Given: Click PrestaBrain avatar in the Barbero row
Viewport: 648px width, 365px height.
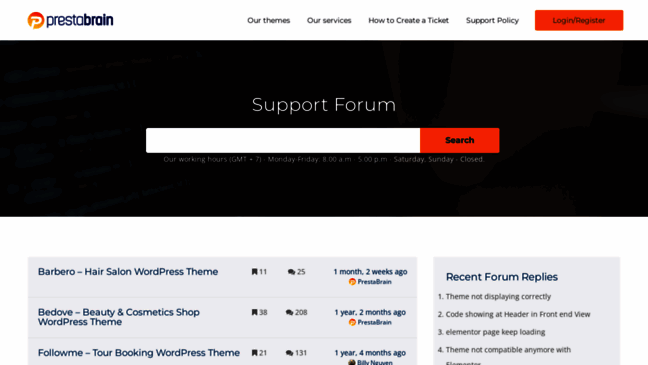Looking at the screenshot, I should coord(352,282).
